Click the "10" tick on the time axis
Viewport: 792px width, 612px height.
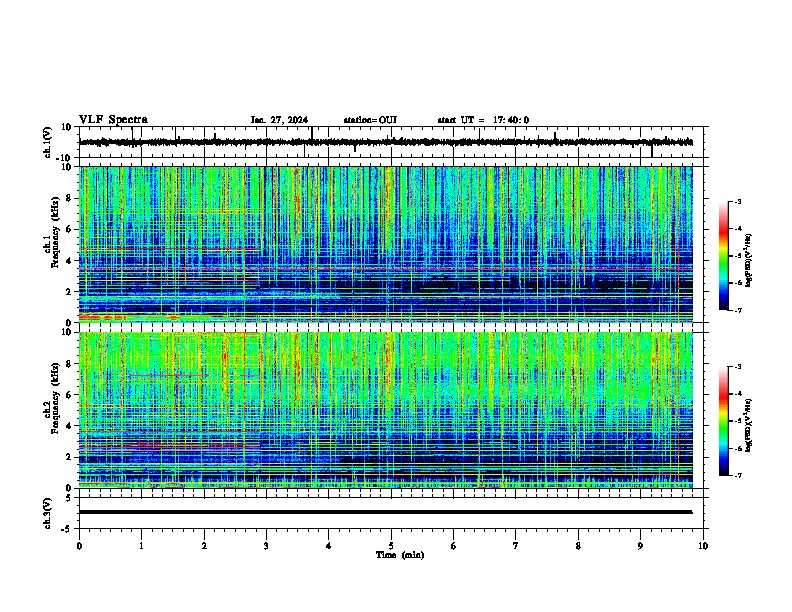pyautogui.click(x=703, y=546)
